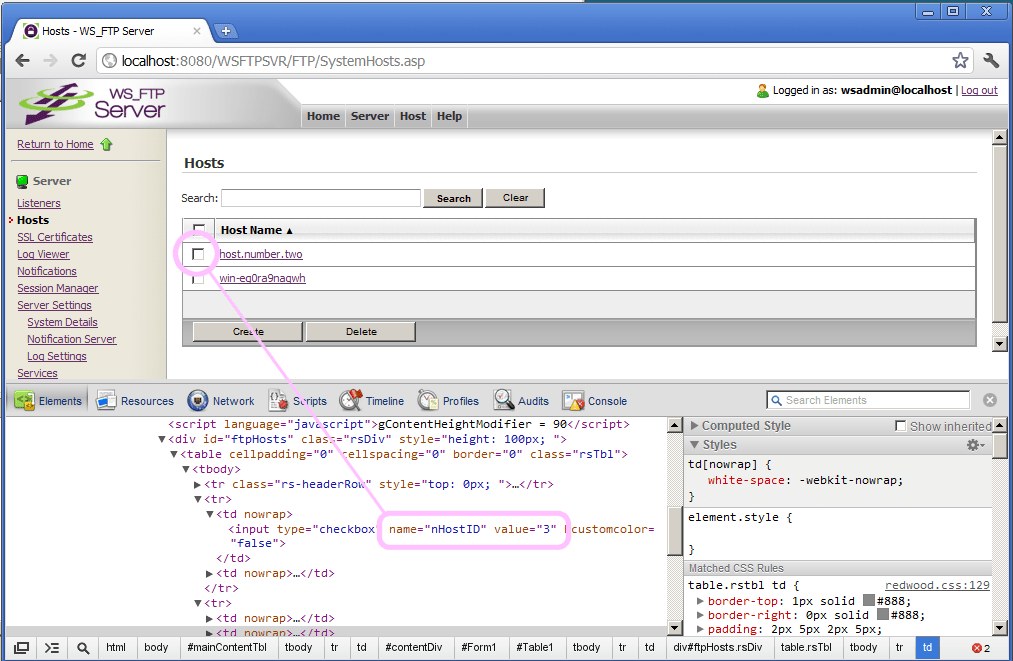Activate the magnifier element inspect tool
This screenshot has width=1013, height=661.
pyautogui.click(x=83, y=647)
